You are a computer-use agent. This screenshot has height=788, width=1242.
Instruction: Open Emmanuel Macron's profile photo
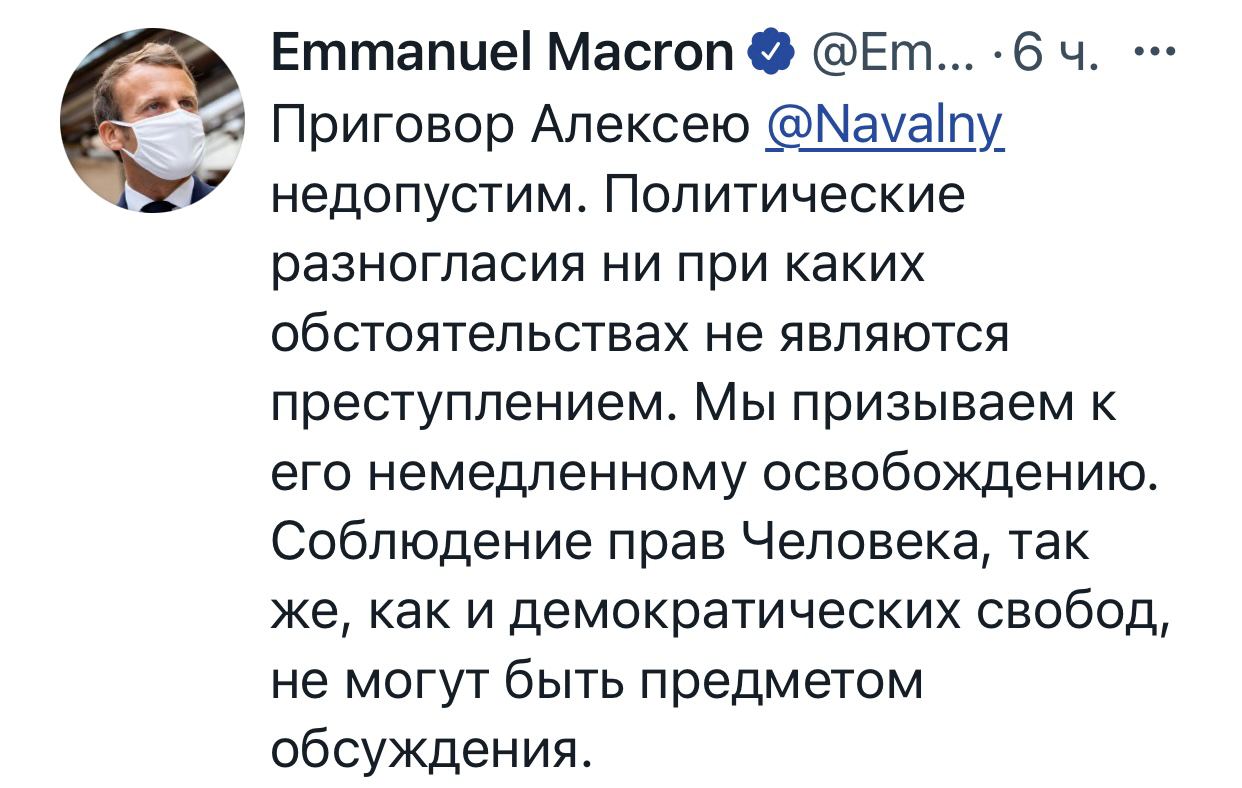151,120
